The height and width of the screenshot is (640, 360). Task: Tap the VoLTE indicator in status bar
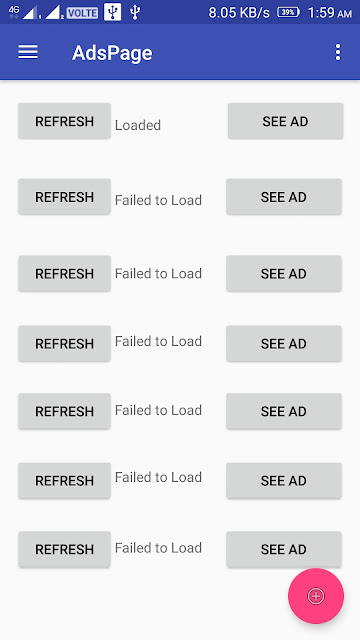82,13
